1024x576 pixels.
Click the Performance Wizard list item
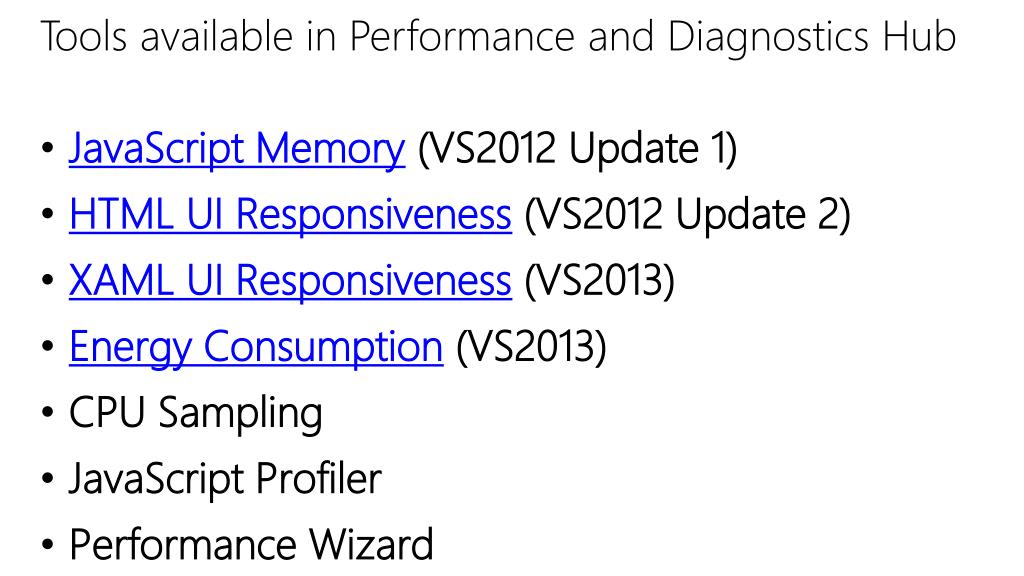(x=251, y=544)
